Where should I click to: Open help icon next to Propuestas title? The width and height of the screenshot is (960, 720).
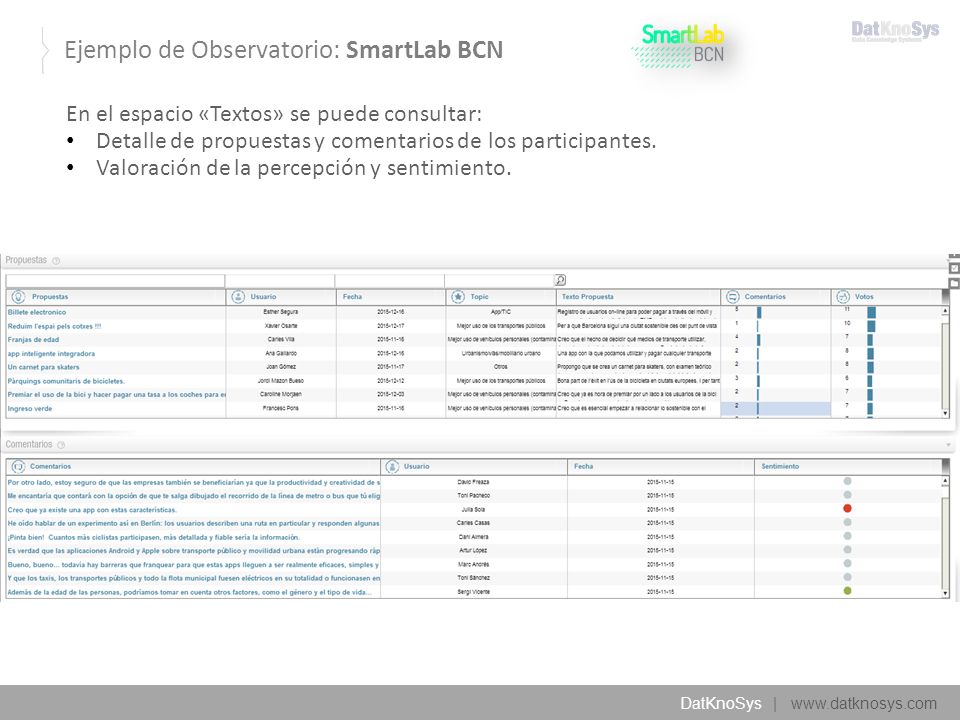(56, 261)
